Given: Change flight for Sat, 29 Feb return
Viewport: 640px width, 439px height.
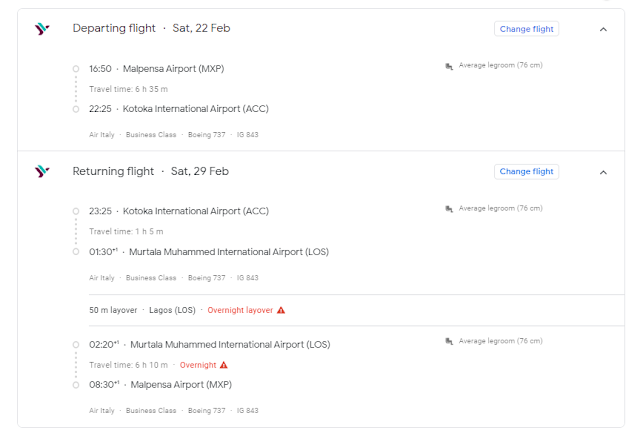Looking at the screenshot, I should click(x=526, y=172).
